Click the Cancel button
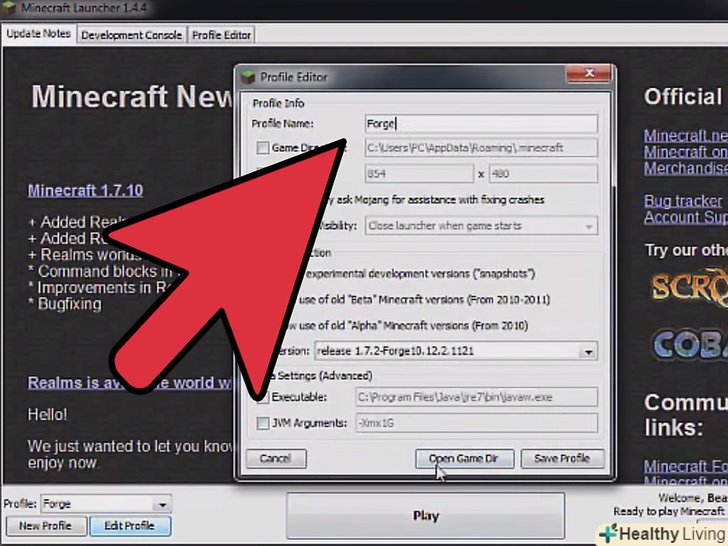728x546 pixels. coord(276,459)
